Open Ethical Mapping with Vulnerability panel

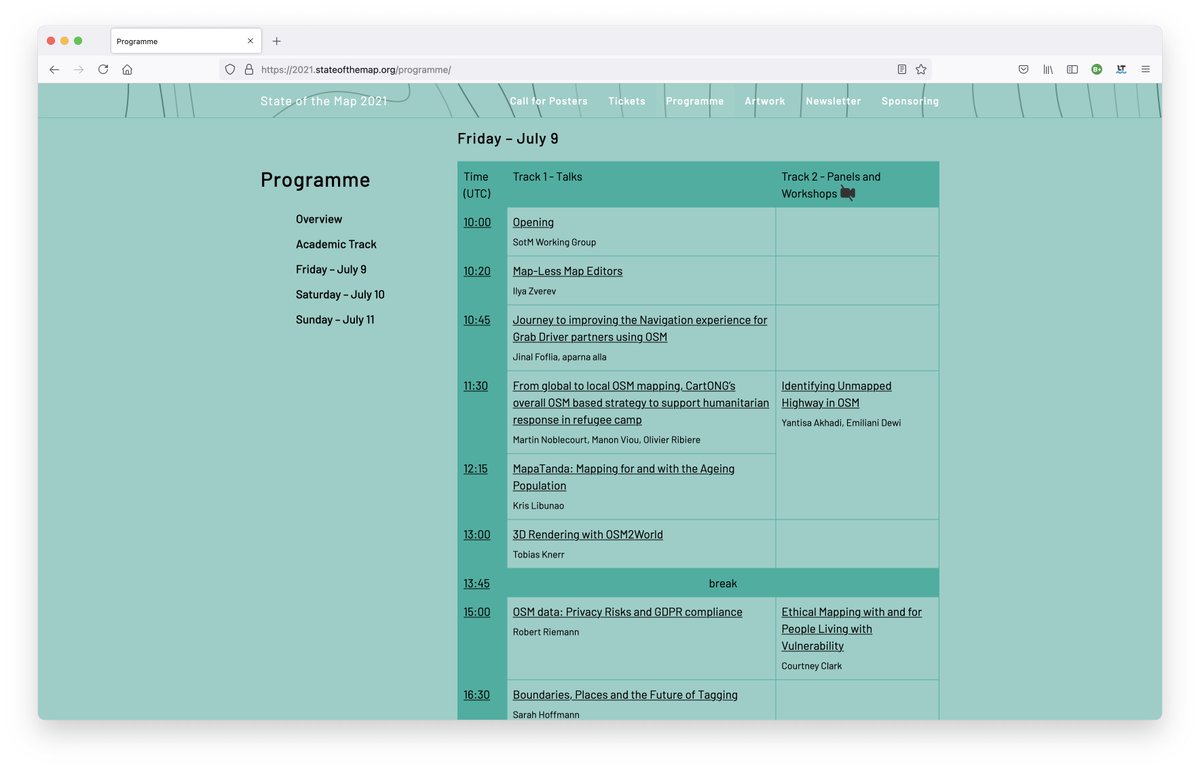(x=852, y=629)
